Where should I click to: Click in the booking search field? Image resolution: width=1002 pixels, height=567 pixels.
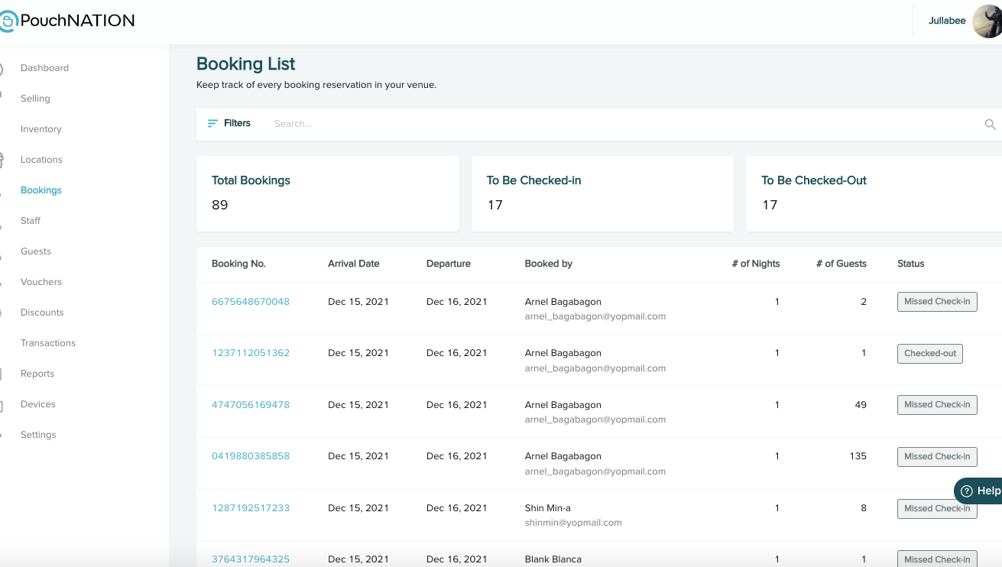(x=620, y=124)
